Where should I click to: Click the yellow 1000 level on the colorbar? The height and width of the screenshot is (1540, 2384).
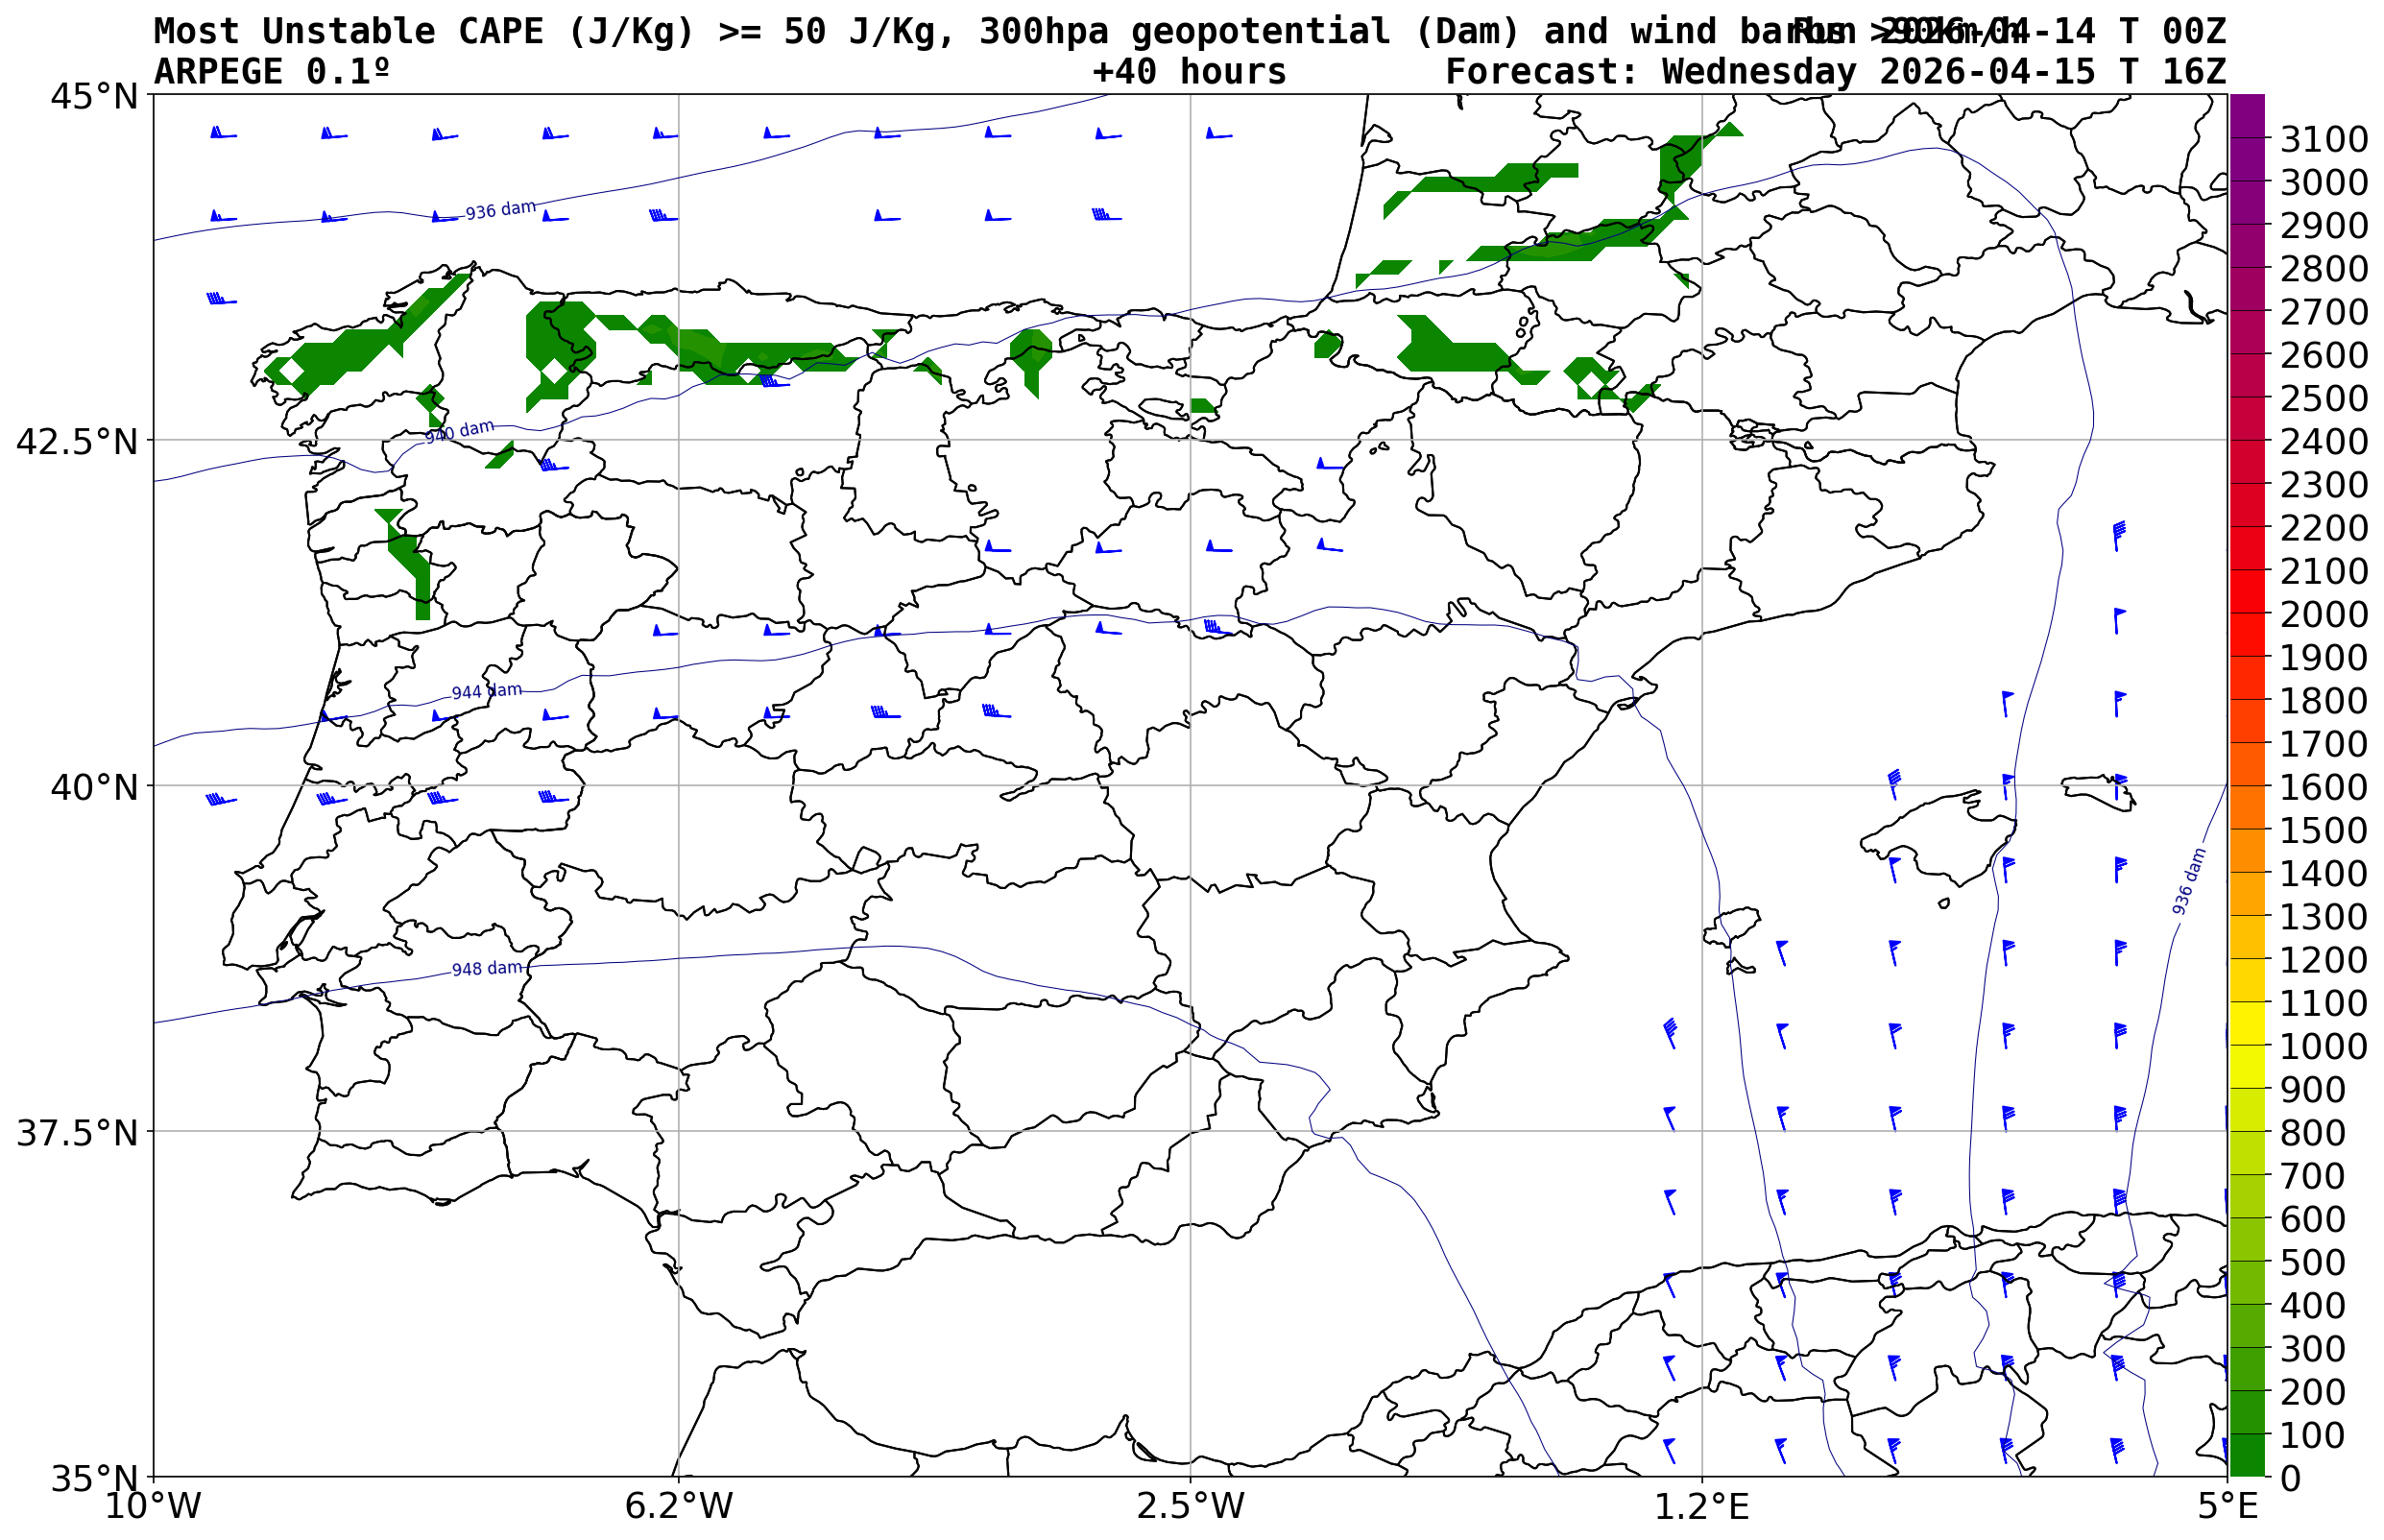[2246, 1045]
